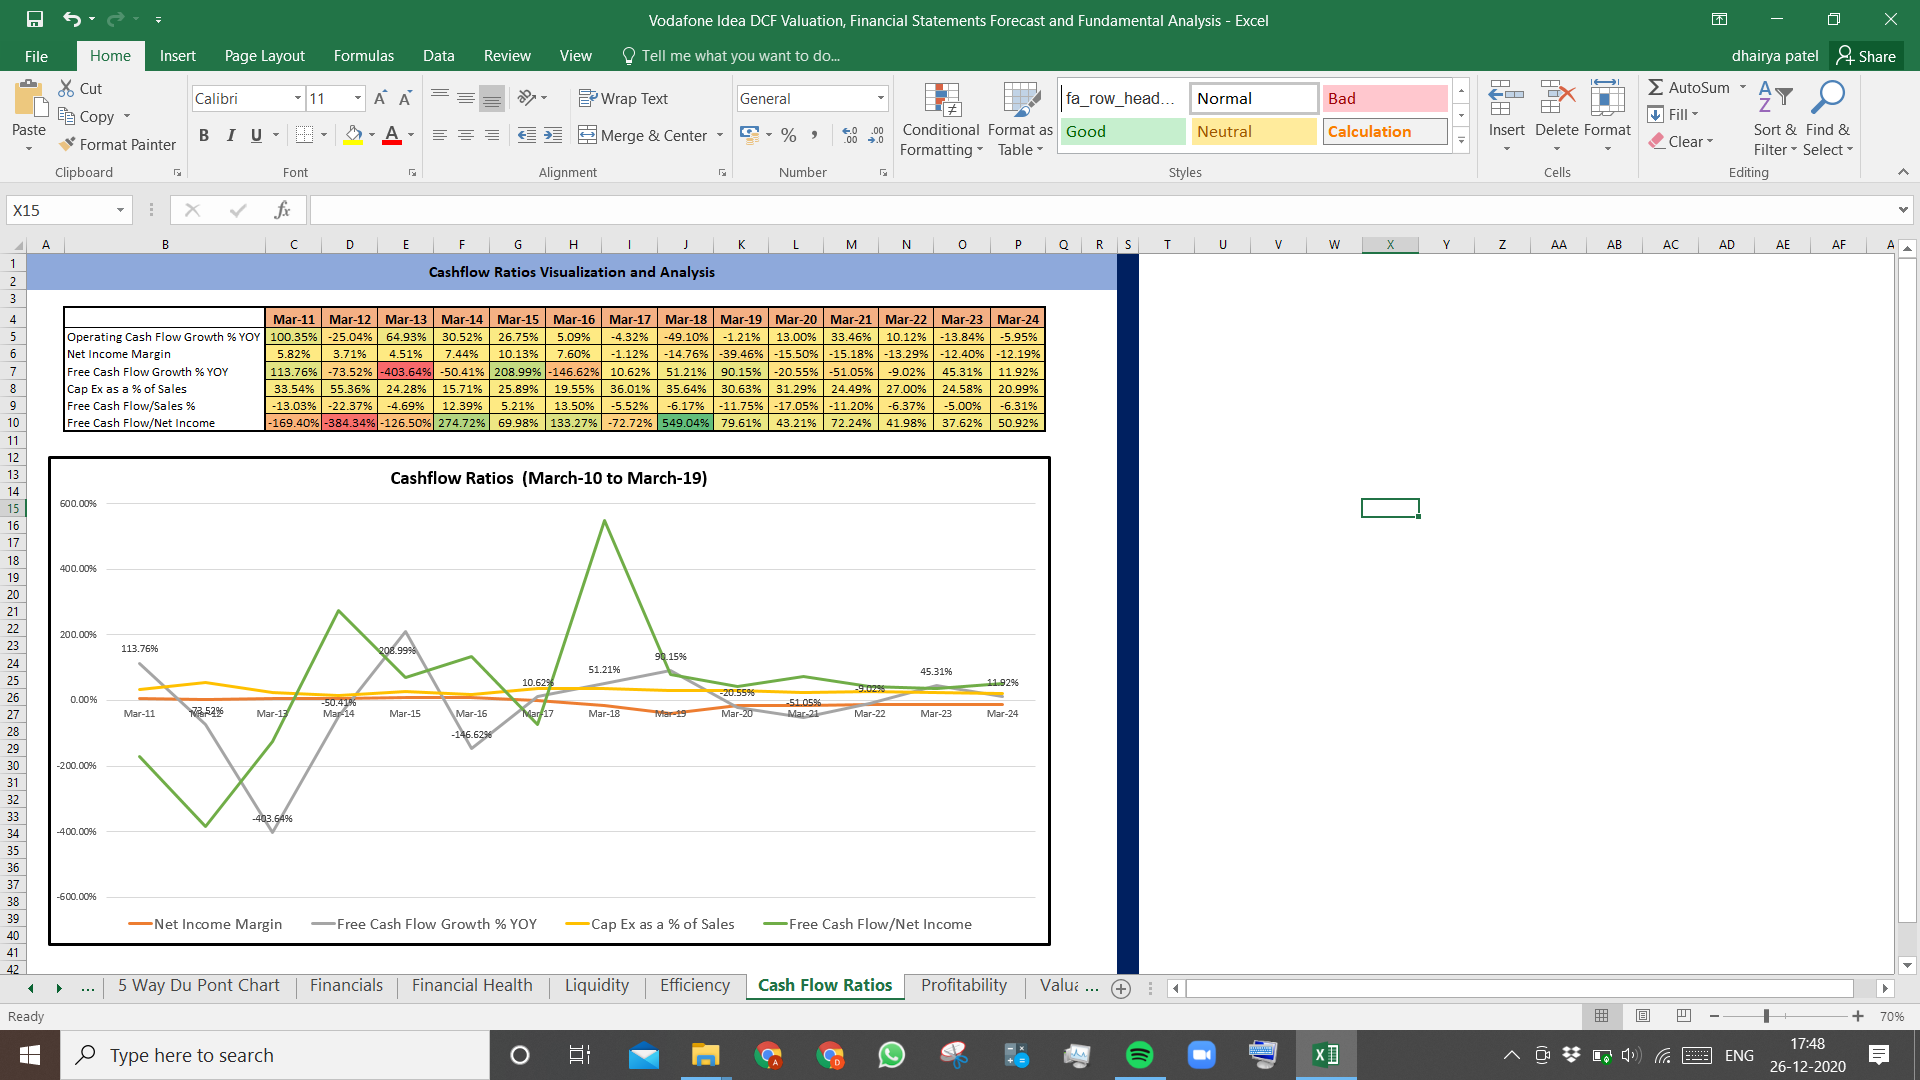Open accounting number format icon
The image size is (1920, 1080).
(749, 135)
